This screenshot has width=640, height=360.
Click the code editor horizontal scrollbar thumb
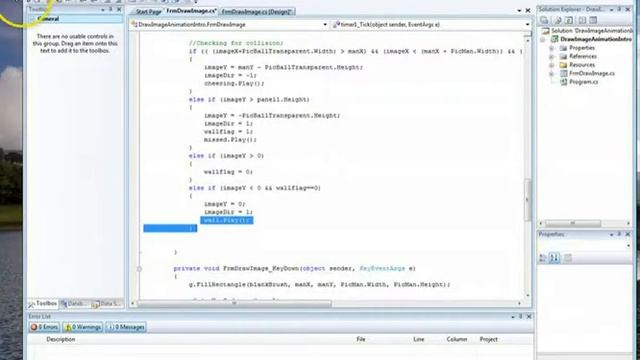(x=235, y=304)
